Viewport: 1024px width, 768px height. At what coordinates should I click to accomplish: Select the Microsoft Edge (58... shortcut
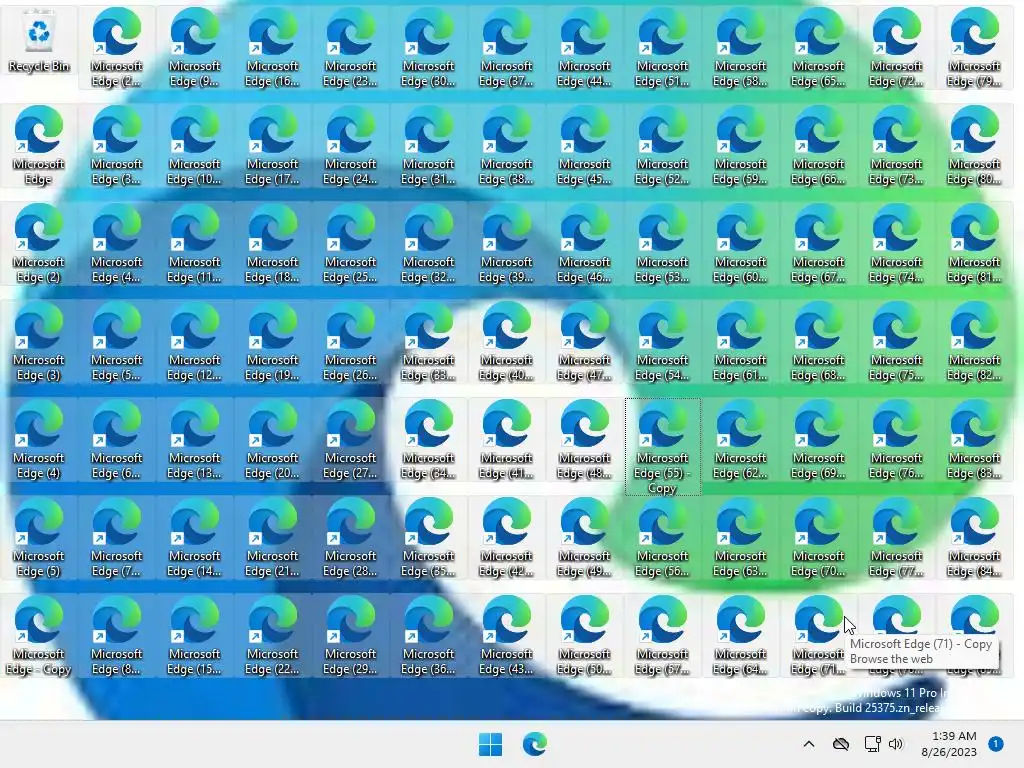[741, 48]
